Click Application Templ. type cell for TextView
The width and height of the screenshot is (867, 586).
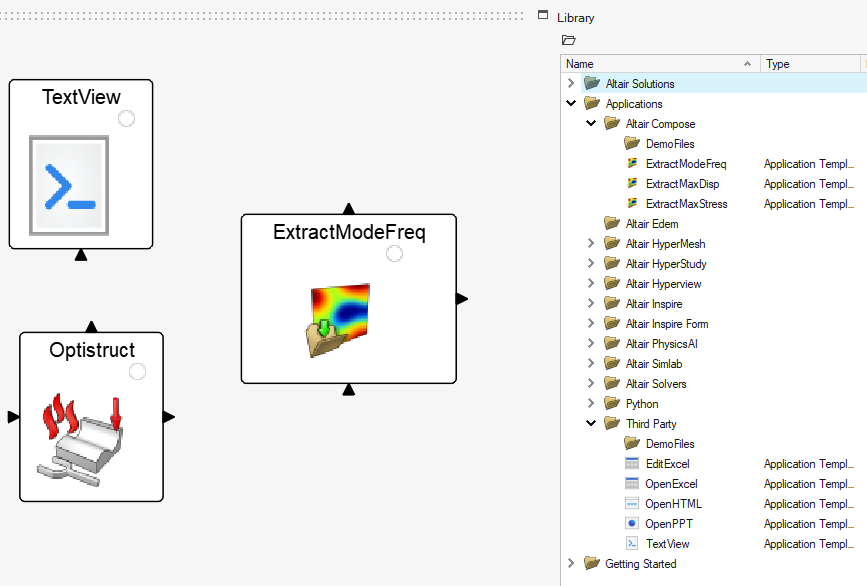[808, 543]
